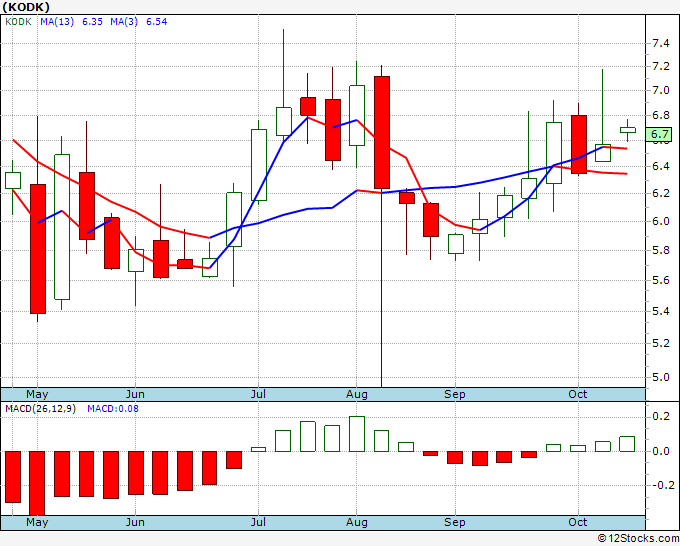Click the last small green October candlestick
Screen dimensions: 680x546
[x=628, y=130]
